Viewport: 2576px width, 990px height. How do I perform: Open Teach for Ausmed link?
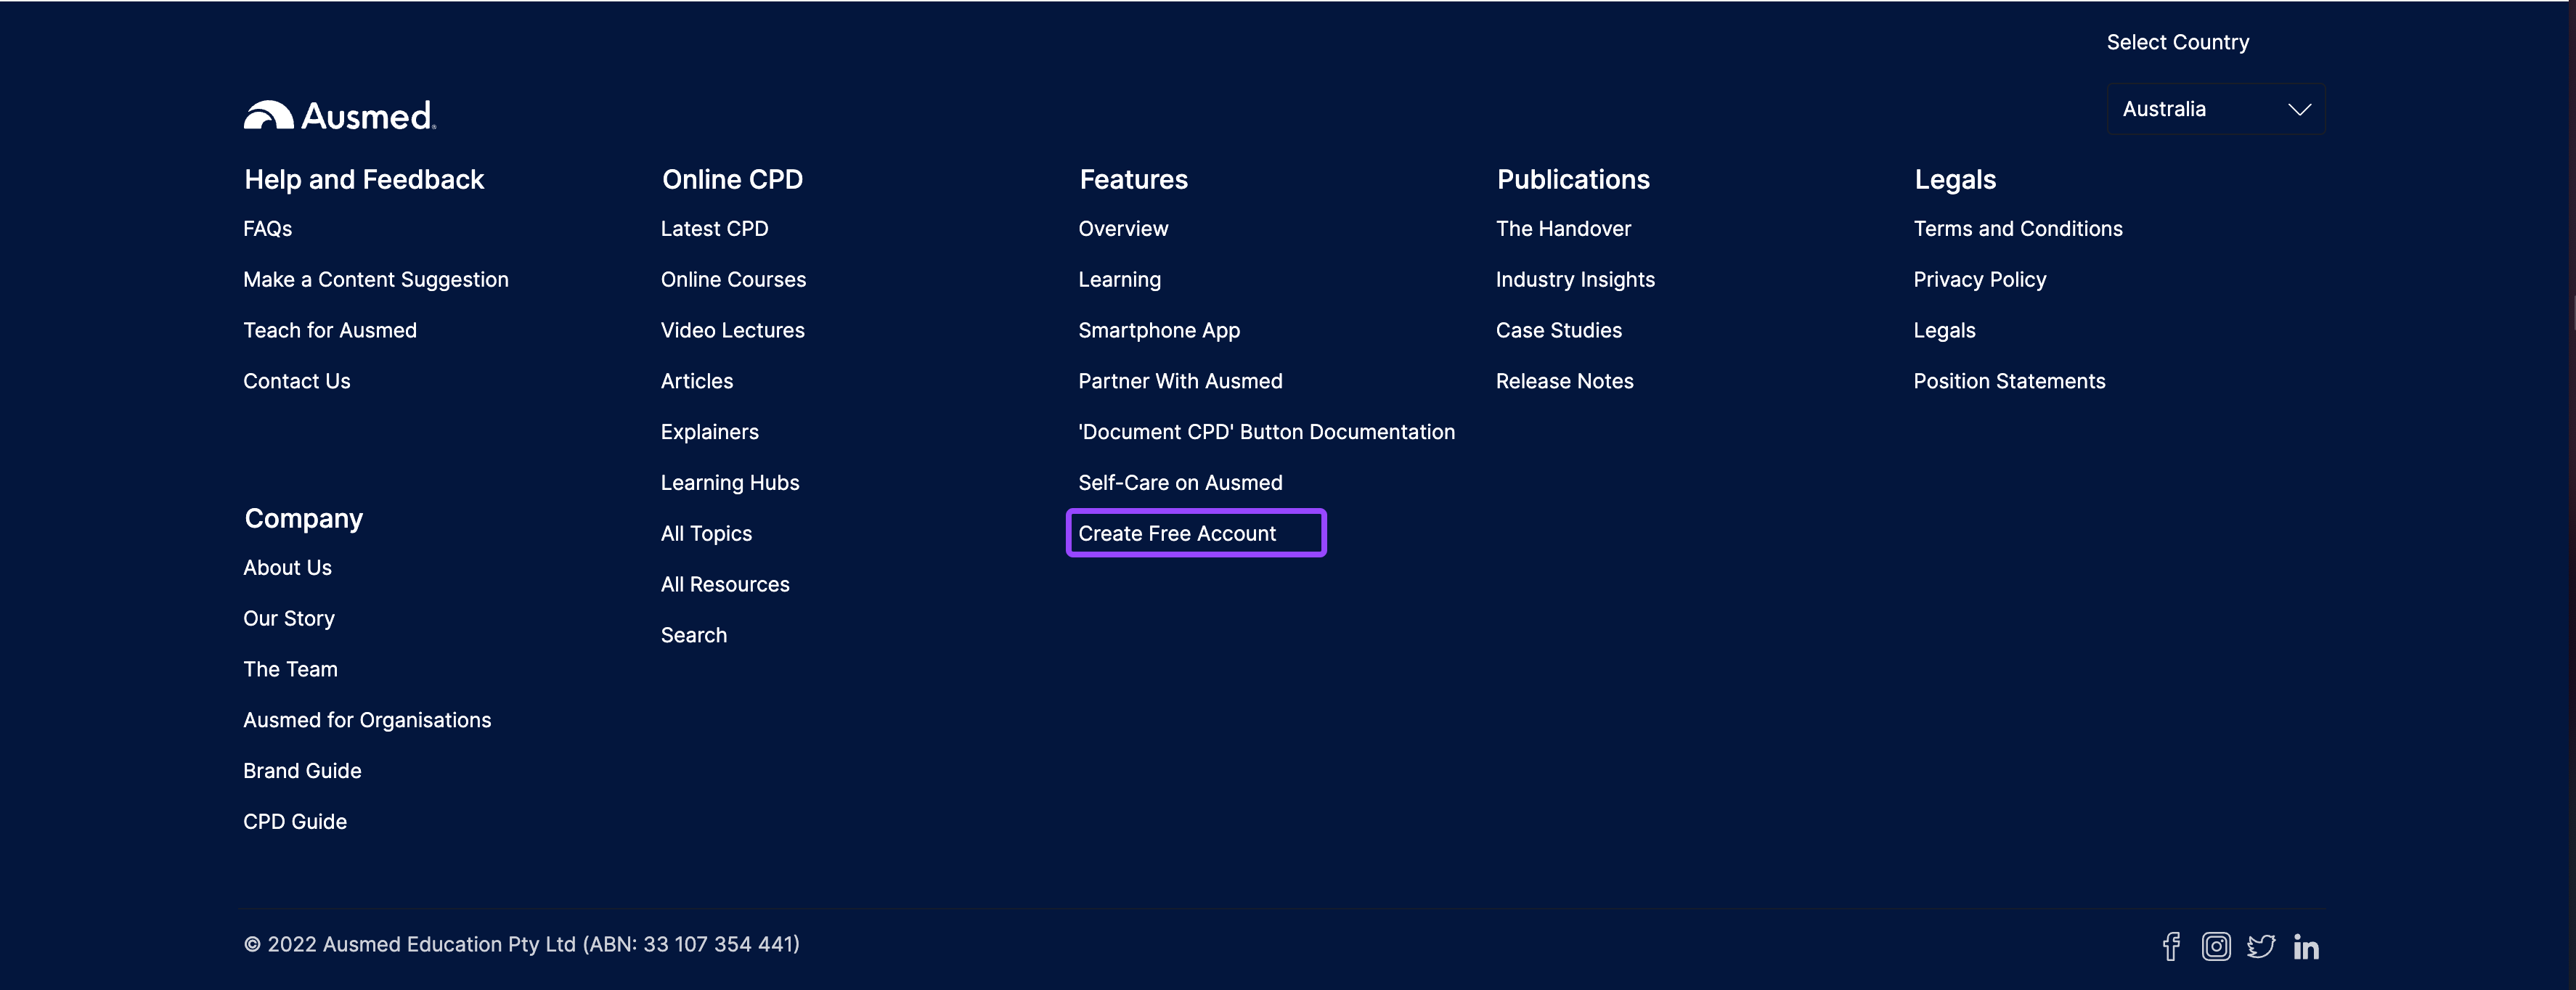(330, 330)
